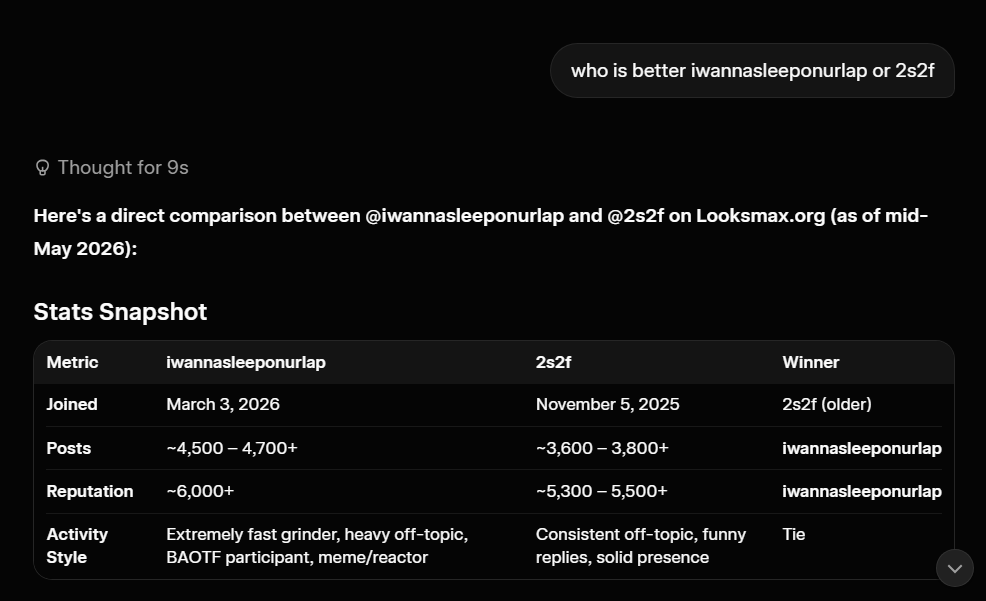Click the iwannasleeponurlap column header
The image size is (986, 601).
click(x=246, y=362)
